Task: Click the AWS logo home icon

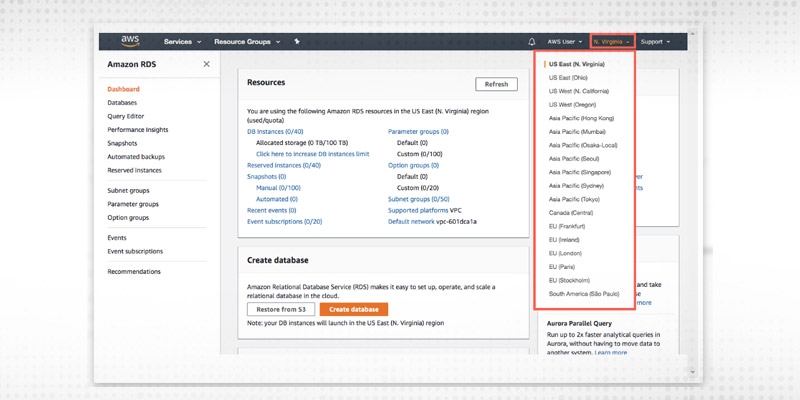Action: (x=130, y=41)
